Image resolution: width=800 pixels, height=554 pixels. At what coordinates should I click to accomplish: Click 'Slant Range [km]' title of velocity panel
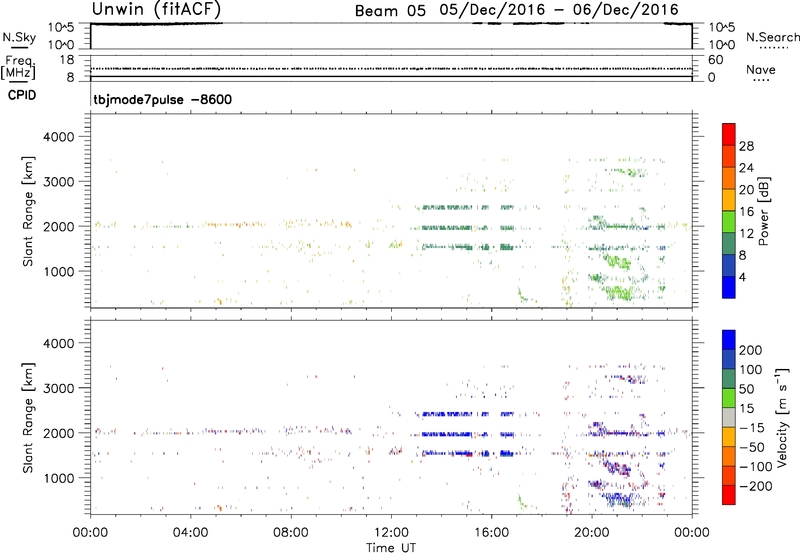point(28,418)
